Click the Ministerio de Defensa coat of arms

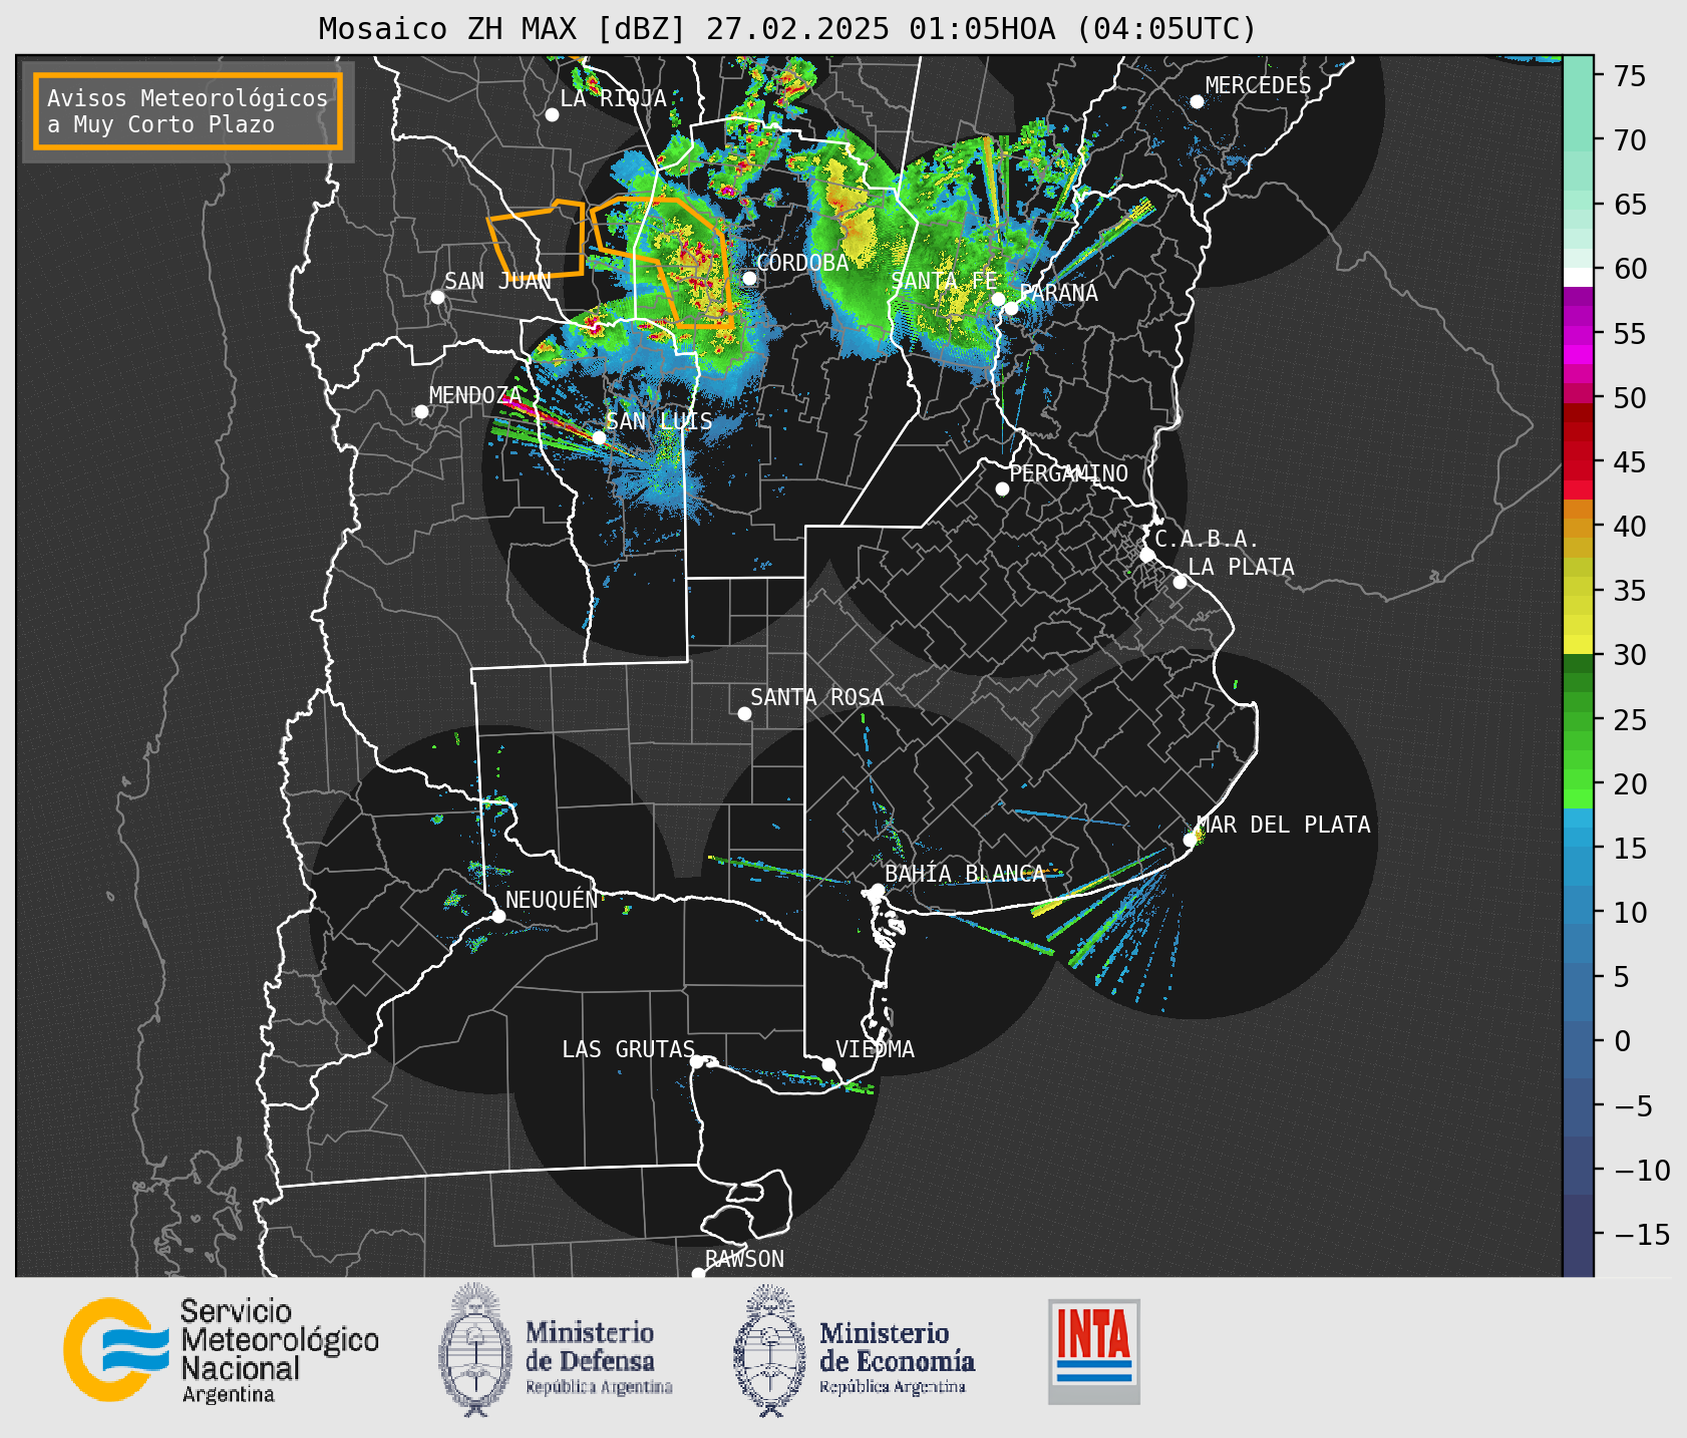point(476,1350)
